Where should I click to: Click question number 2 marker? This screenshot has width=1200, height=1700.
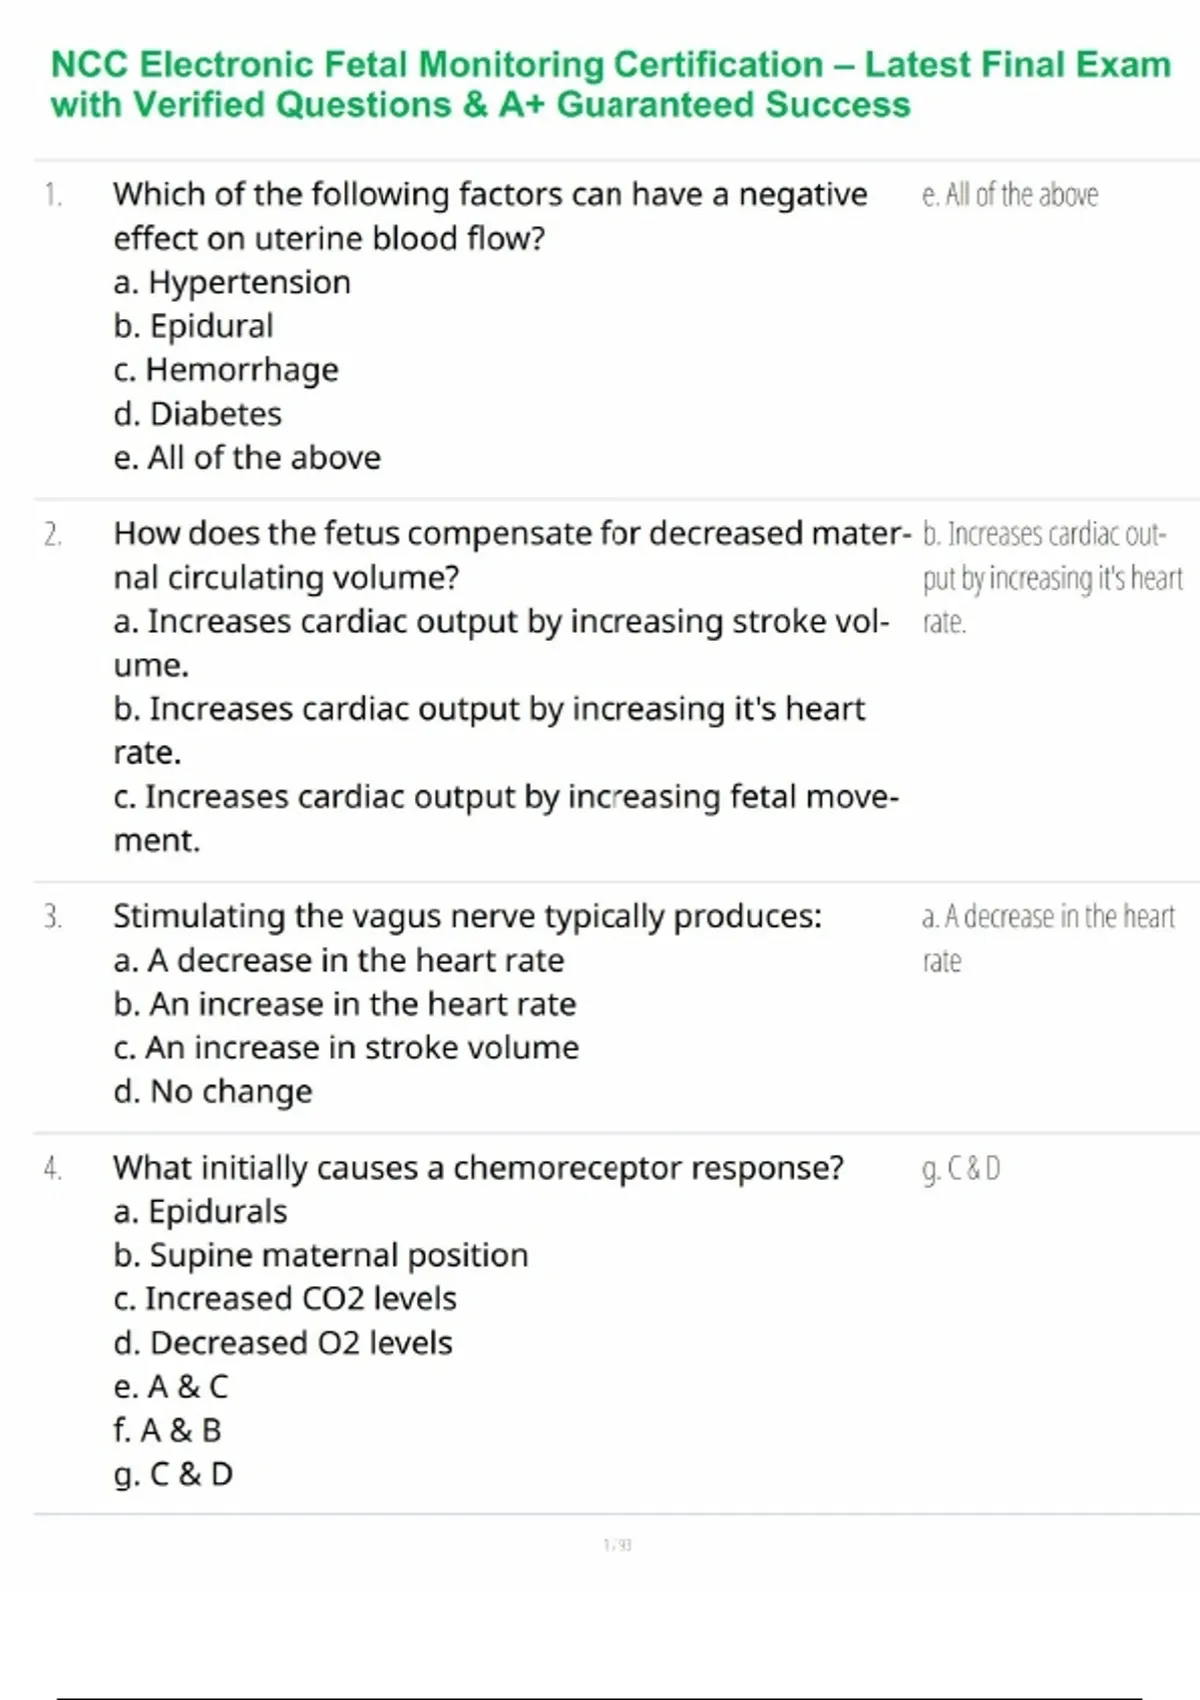(52, 535)
